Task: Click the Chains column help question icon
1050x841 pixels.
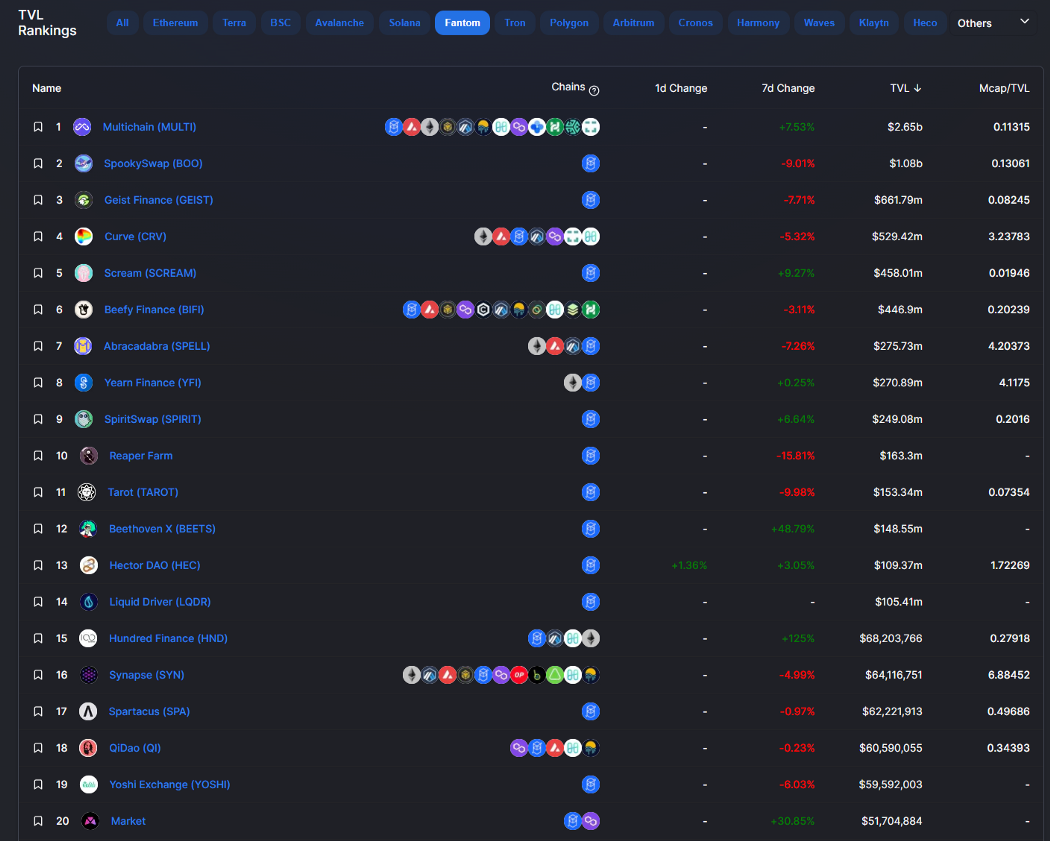Action: click(594, 90)
